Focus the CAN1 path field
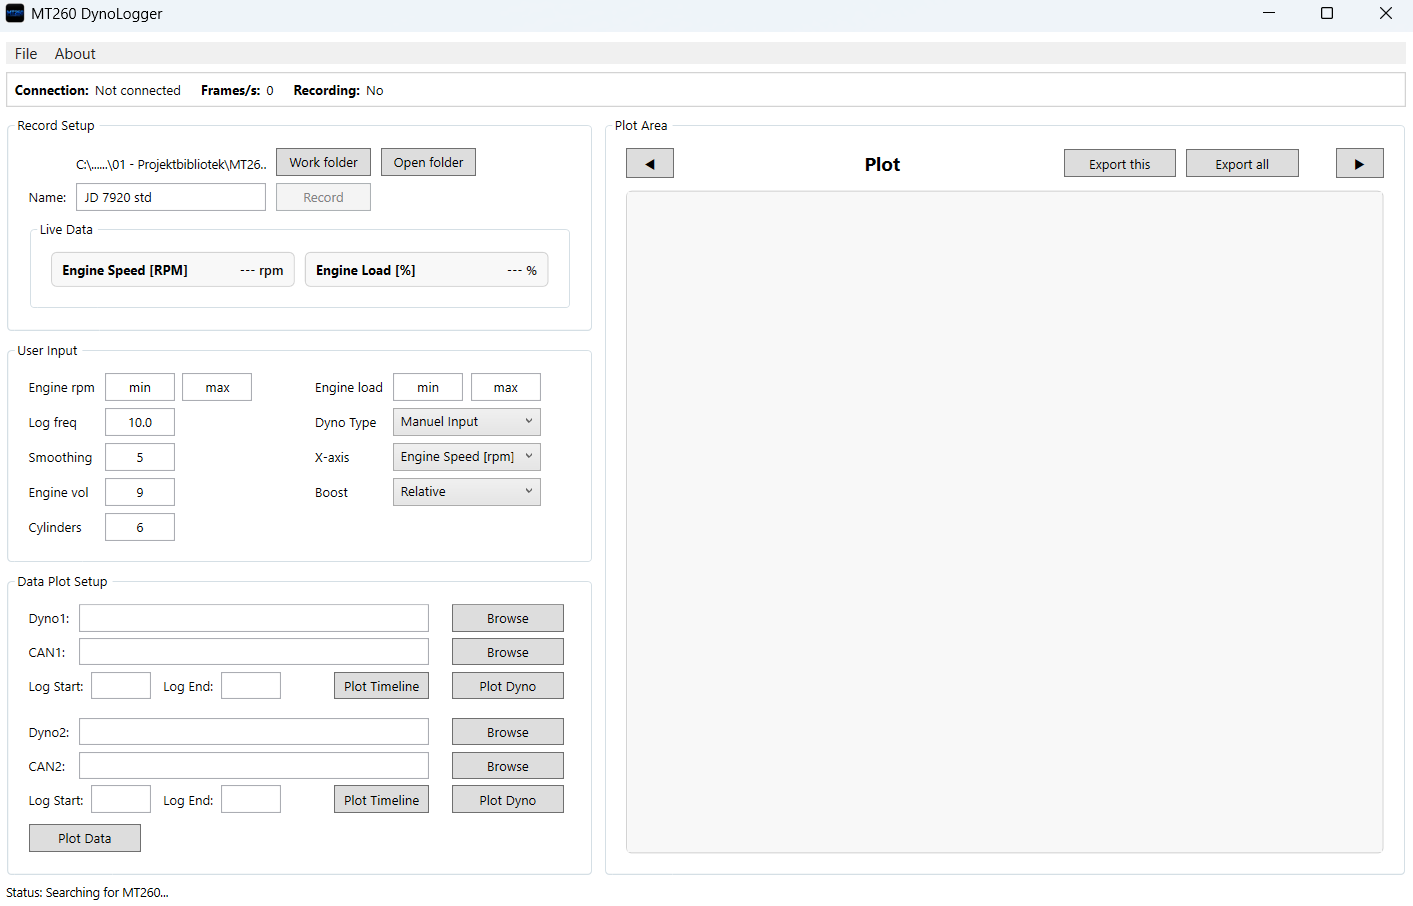The image size is (1413, 906). [254, 652]
